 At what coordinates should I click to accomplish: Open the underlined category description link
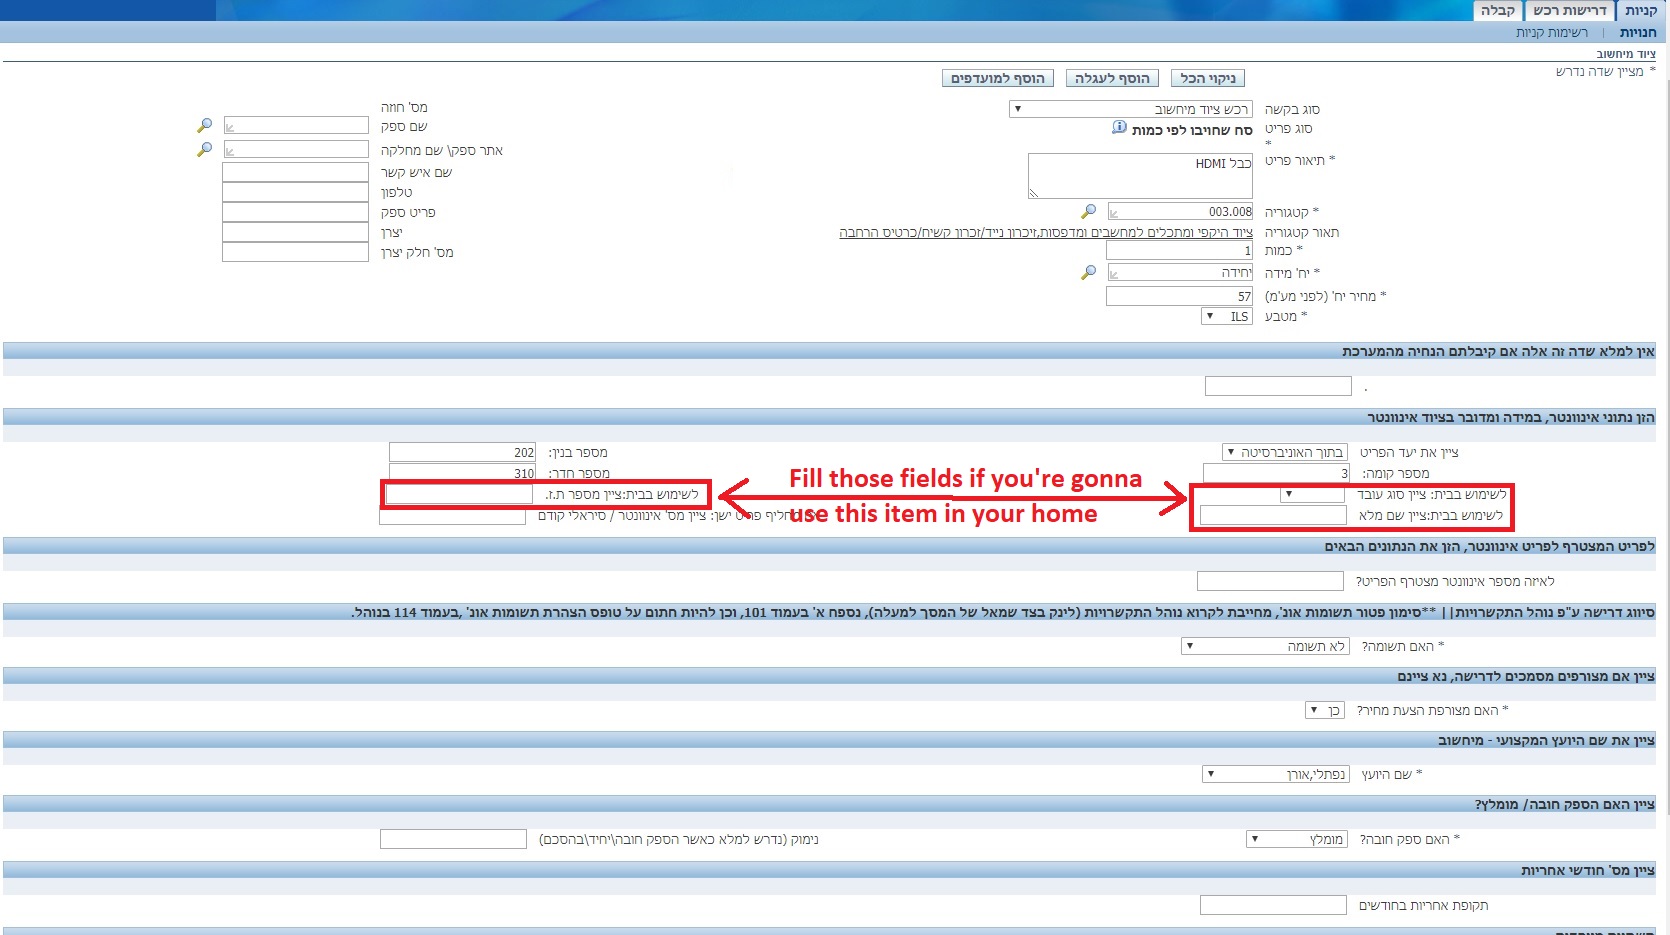coord(1045,233)
